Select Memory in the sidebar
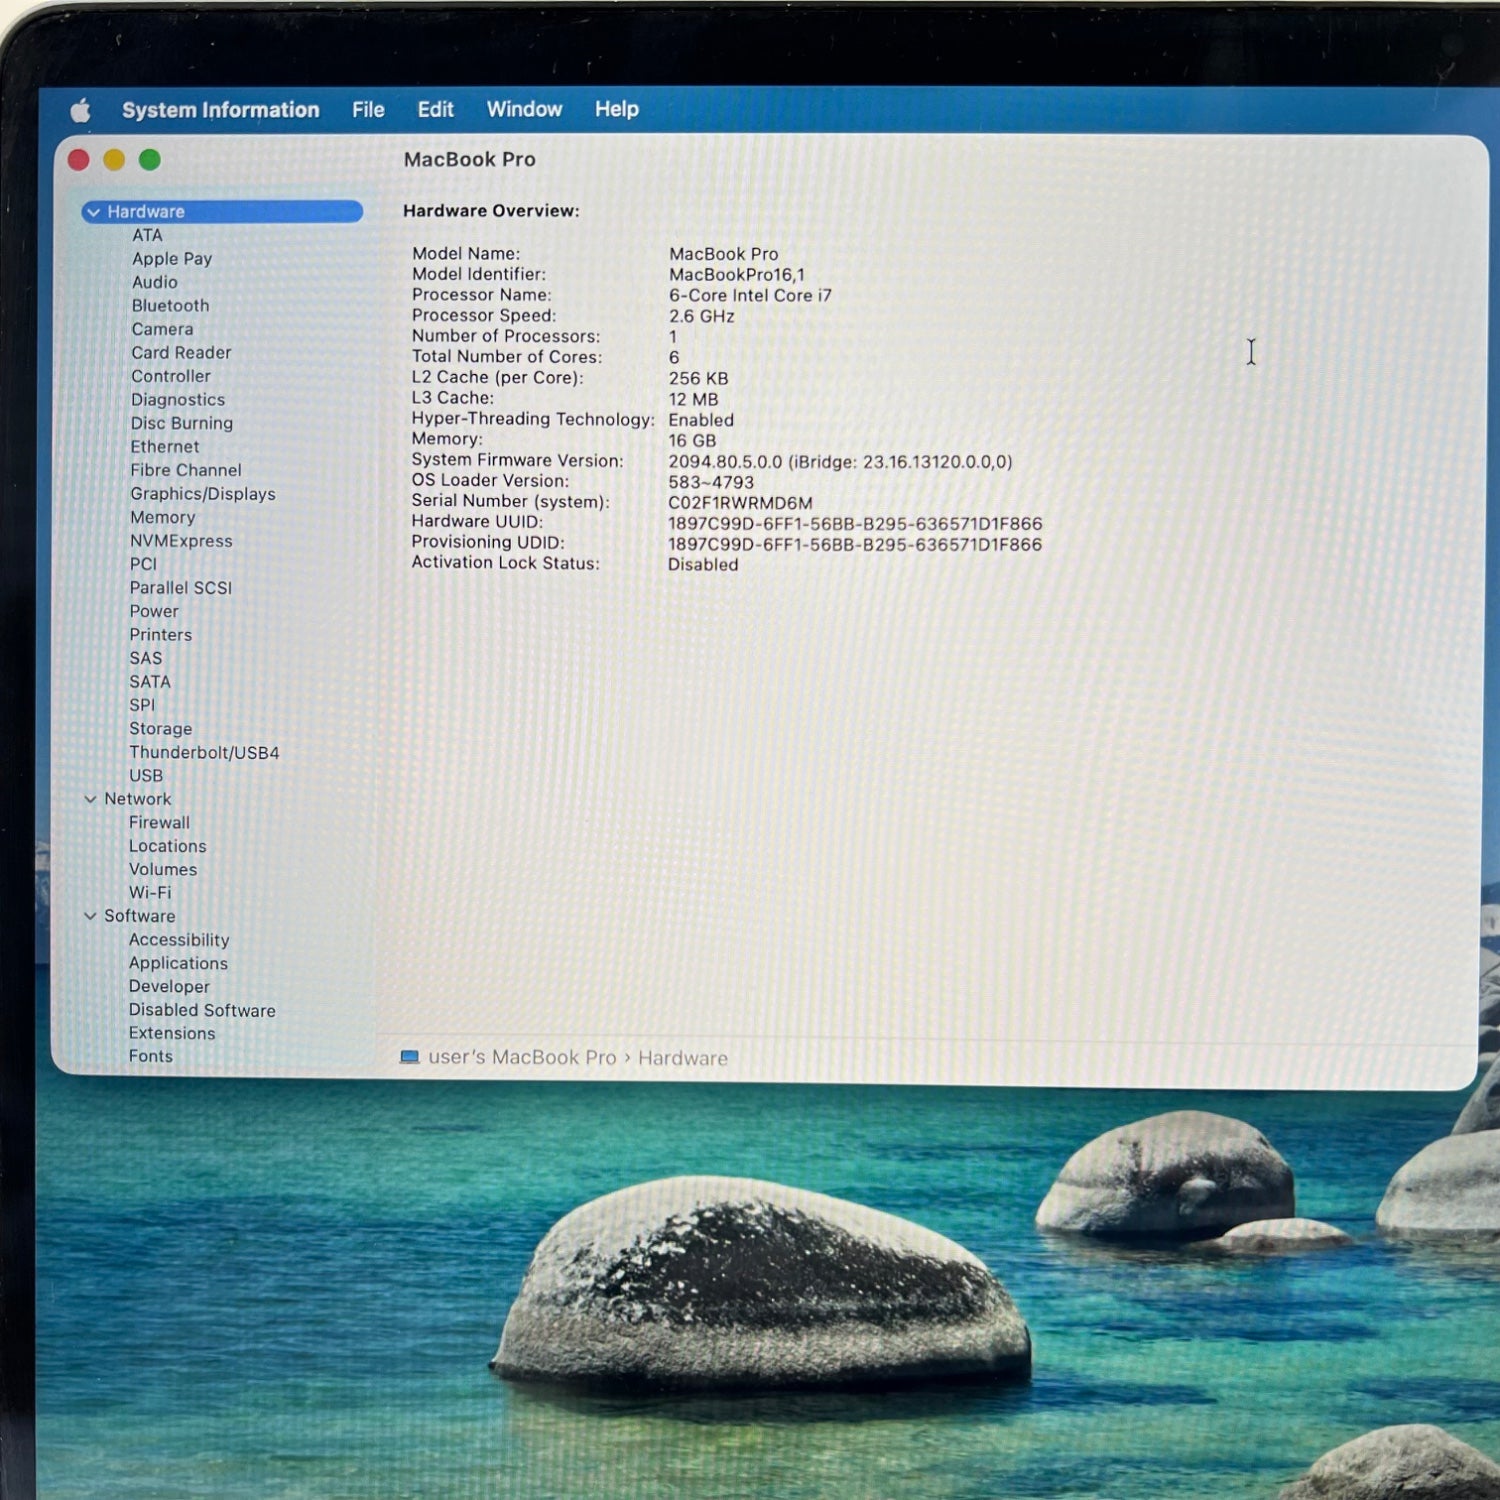 point(163,517)
